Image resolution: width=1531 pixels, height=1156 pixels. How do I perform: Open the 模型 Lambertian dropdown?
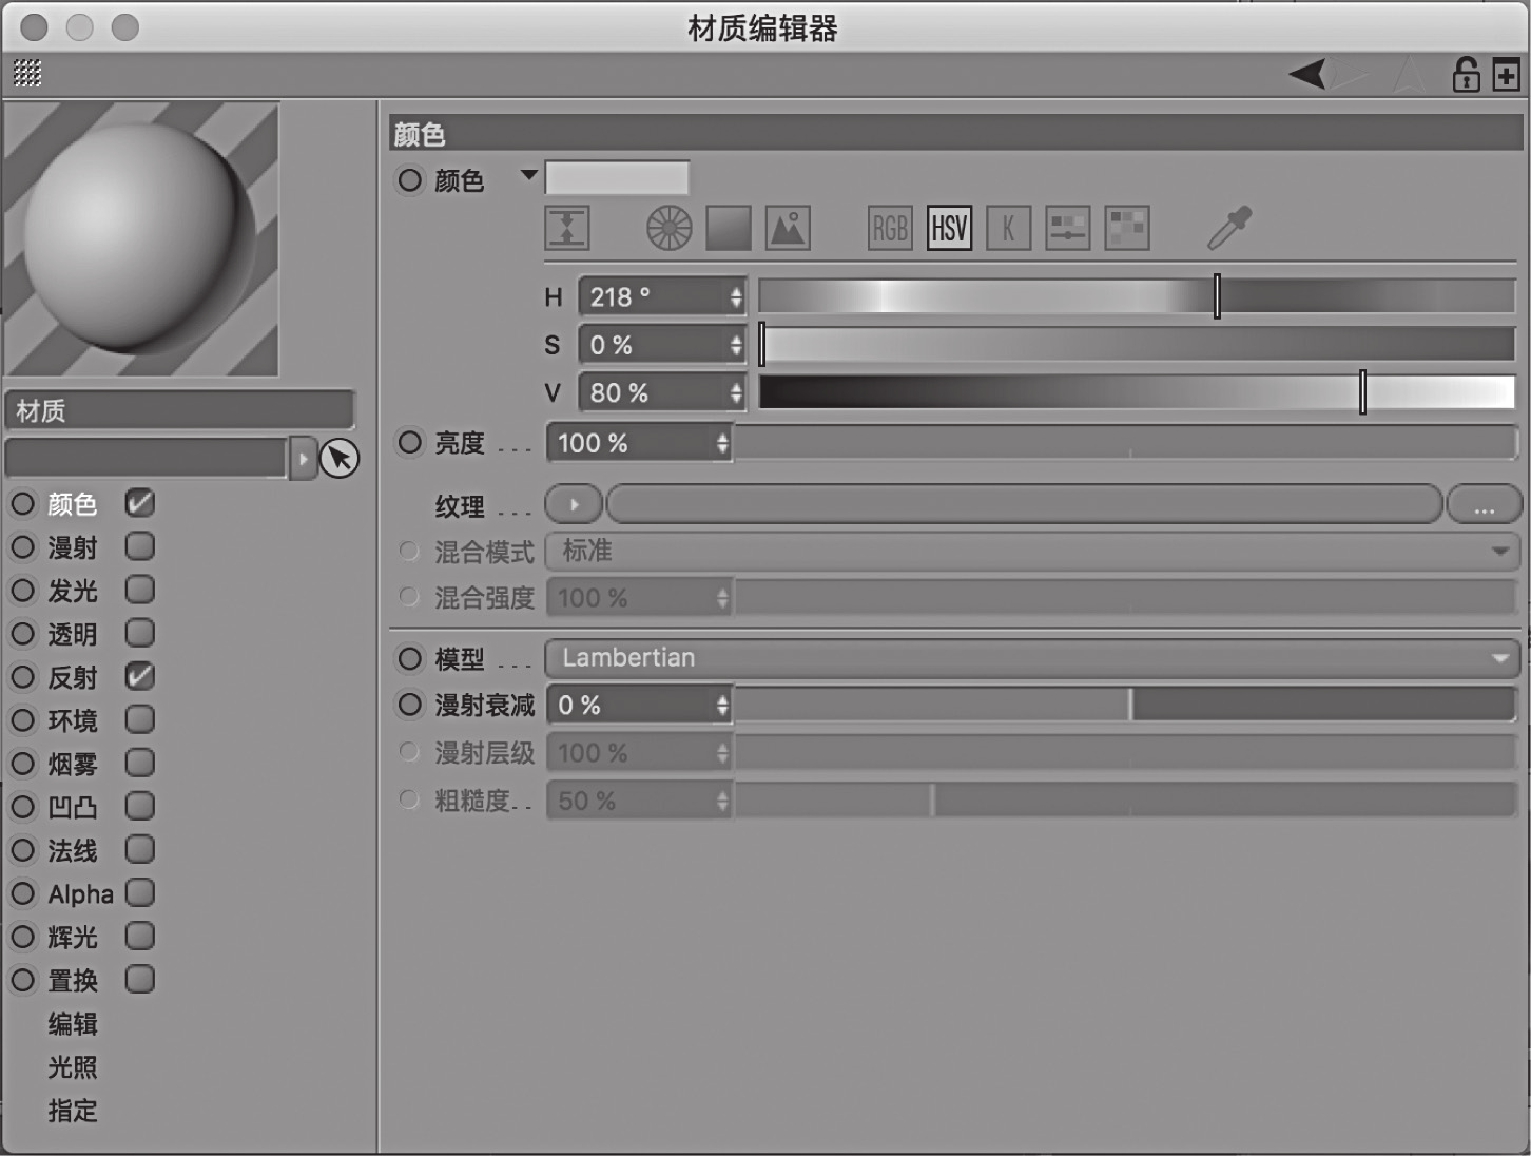click(1032, 658)
